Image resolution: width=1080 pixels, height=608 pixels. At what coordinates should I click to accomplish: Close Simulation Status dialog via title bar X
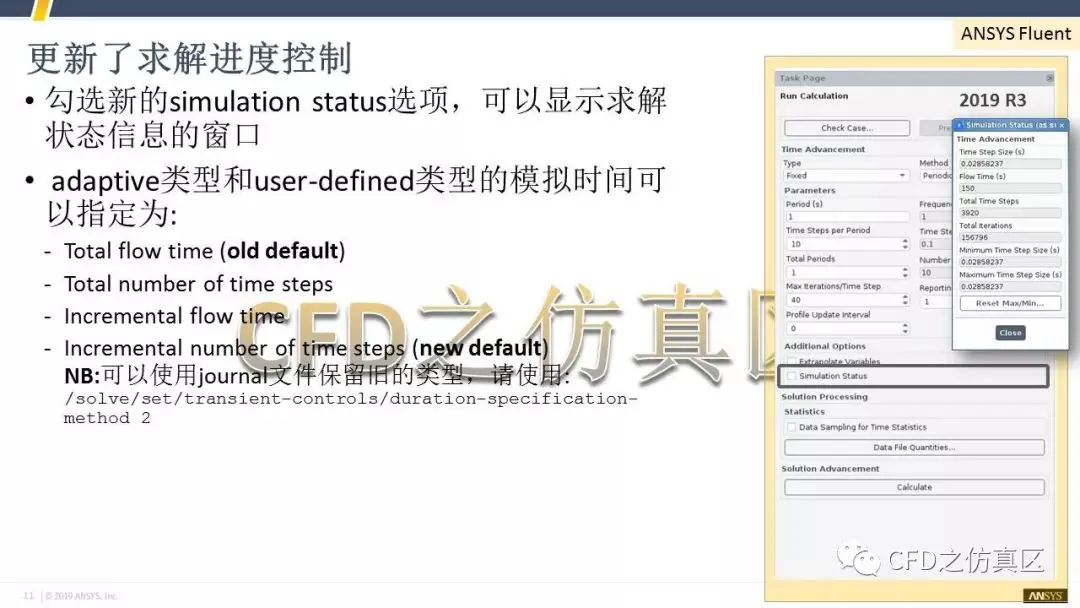point(1061,125)
